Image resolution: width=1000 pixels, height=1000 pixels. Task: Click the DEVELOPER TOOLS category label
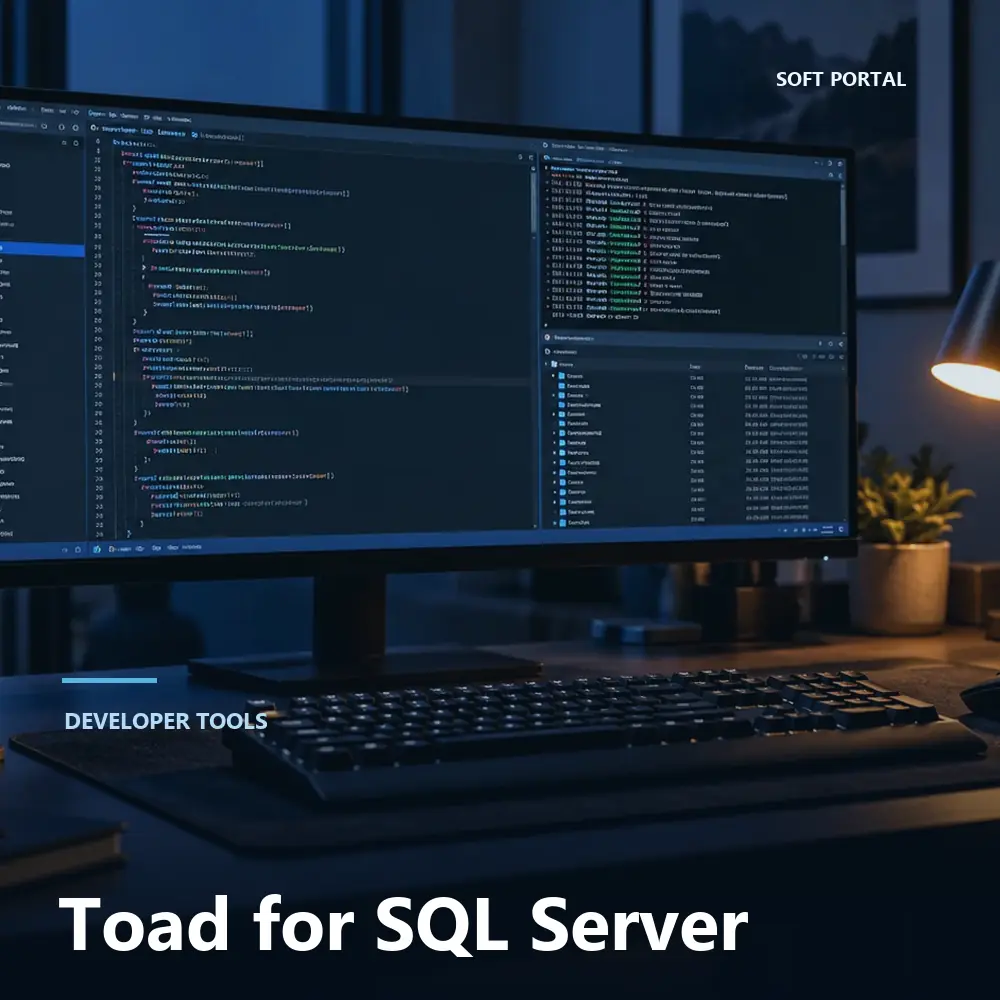click(166, 721)
